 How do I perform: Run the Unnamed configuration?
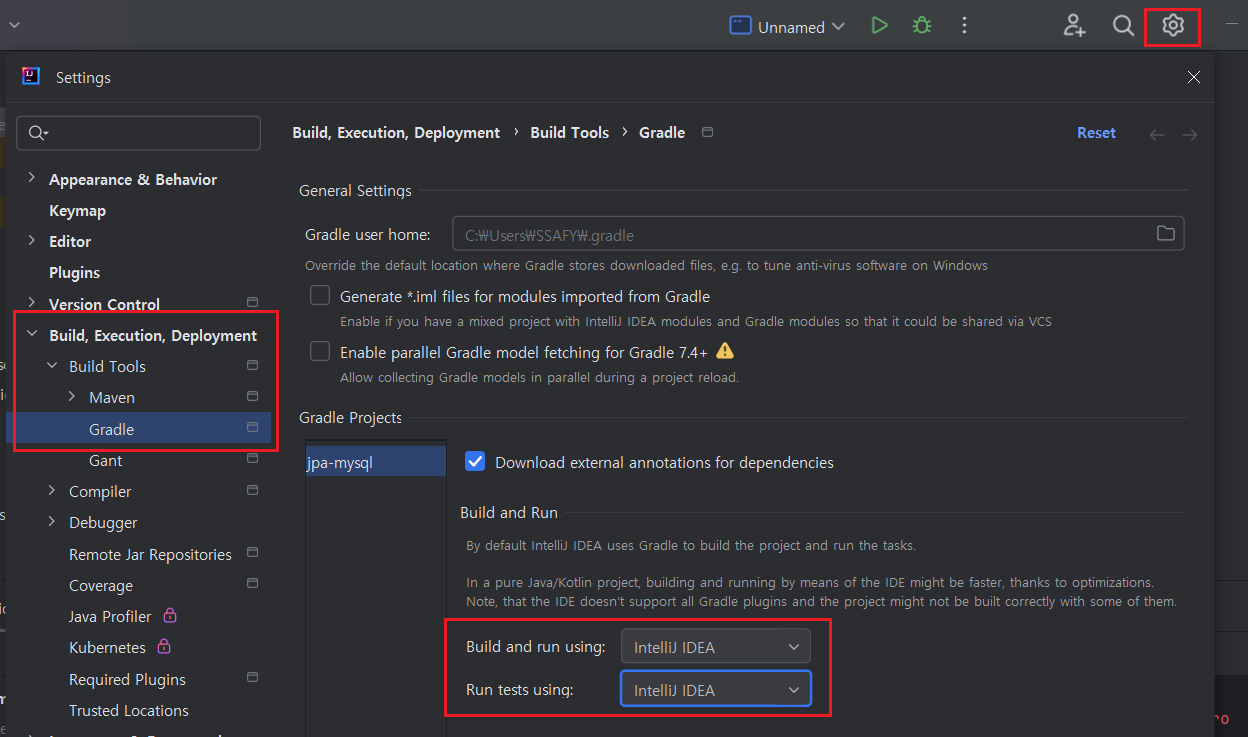pyautogui.click(x=879, y=26)
